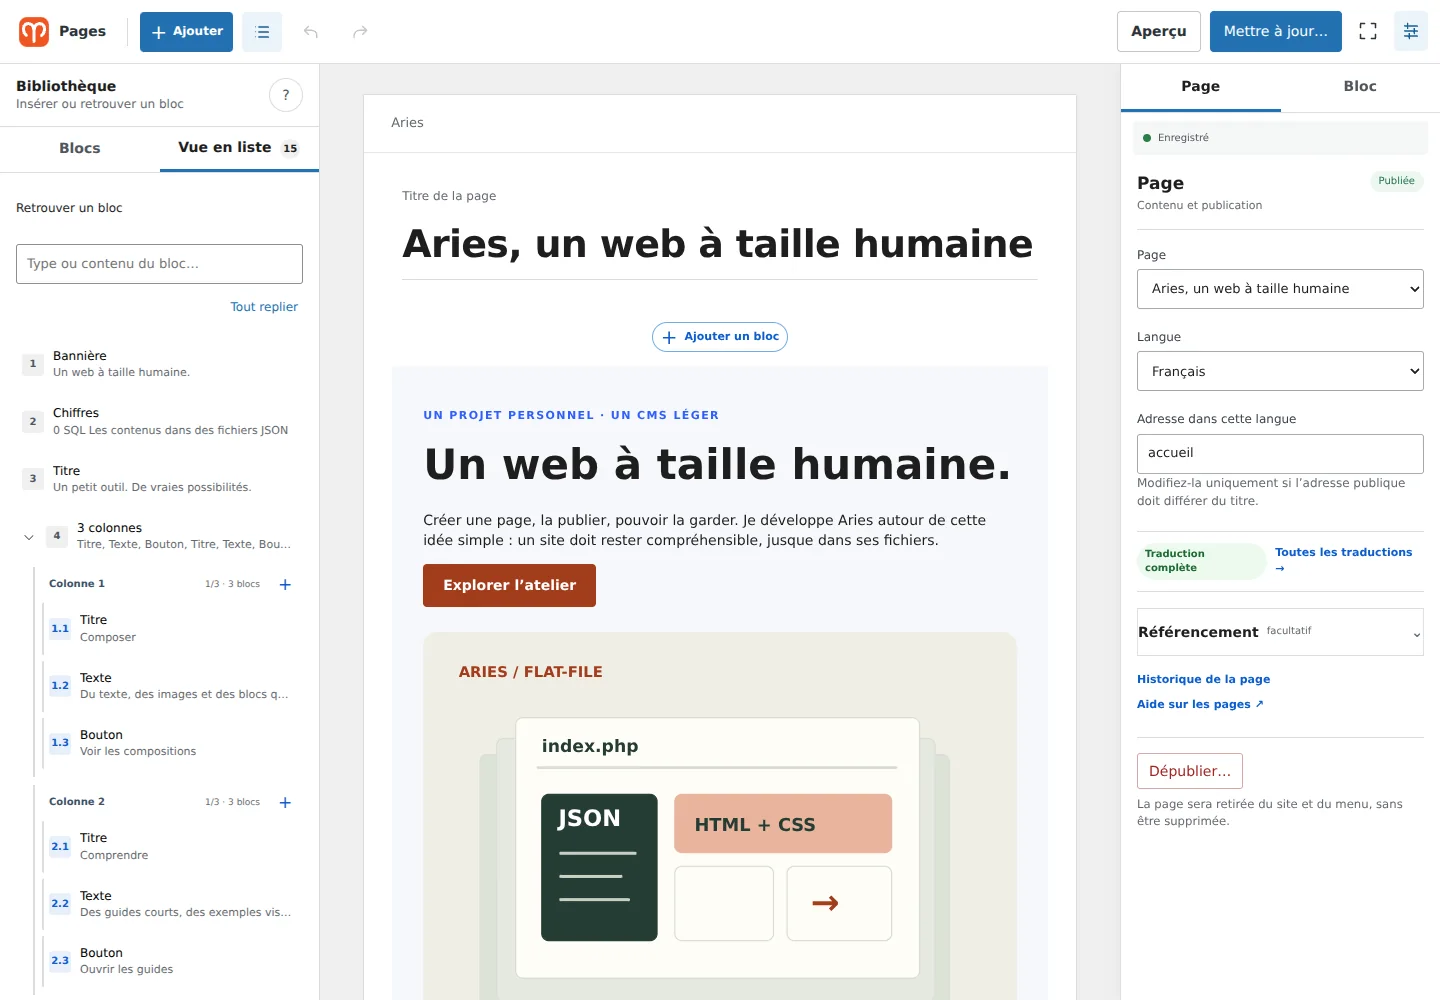Add a block to Colonne 1
The height and width of the screenshot is (1000, 1440).
click(285, 584)
